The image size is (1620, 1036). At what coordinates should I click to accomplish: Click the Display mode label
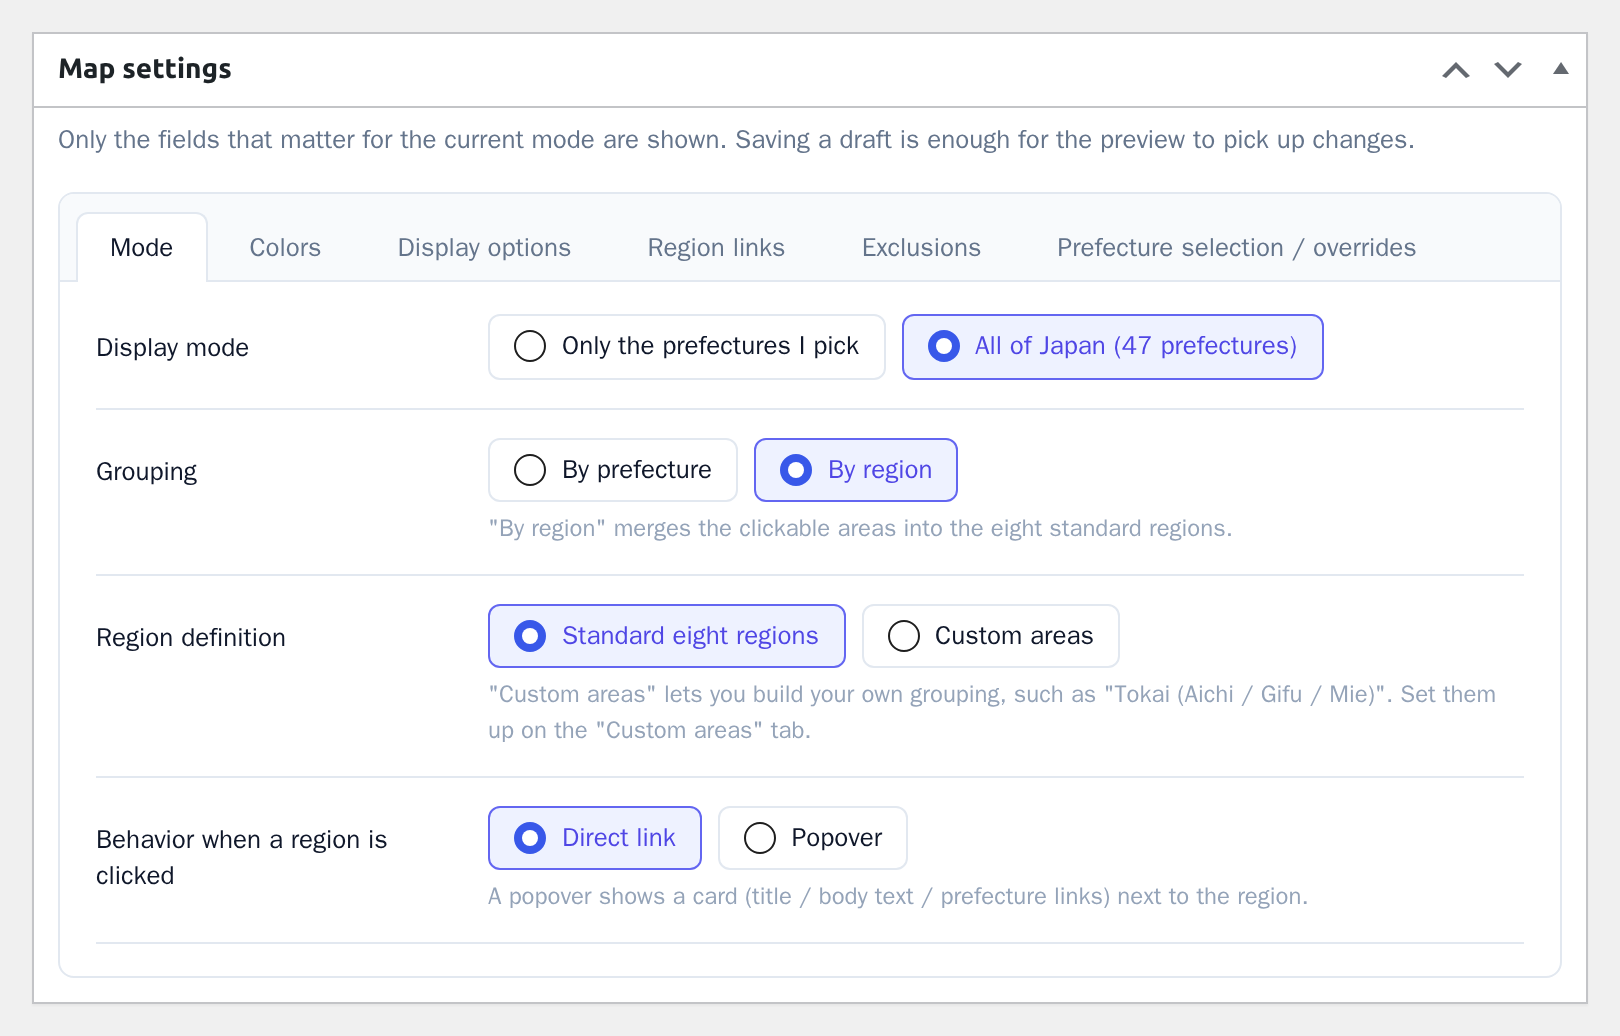coord(172,348)
